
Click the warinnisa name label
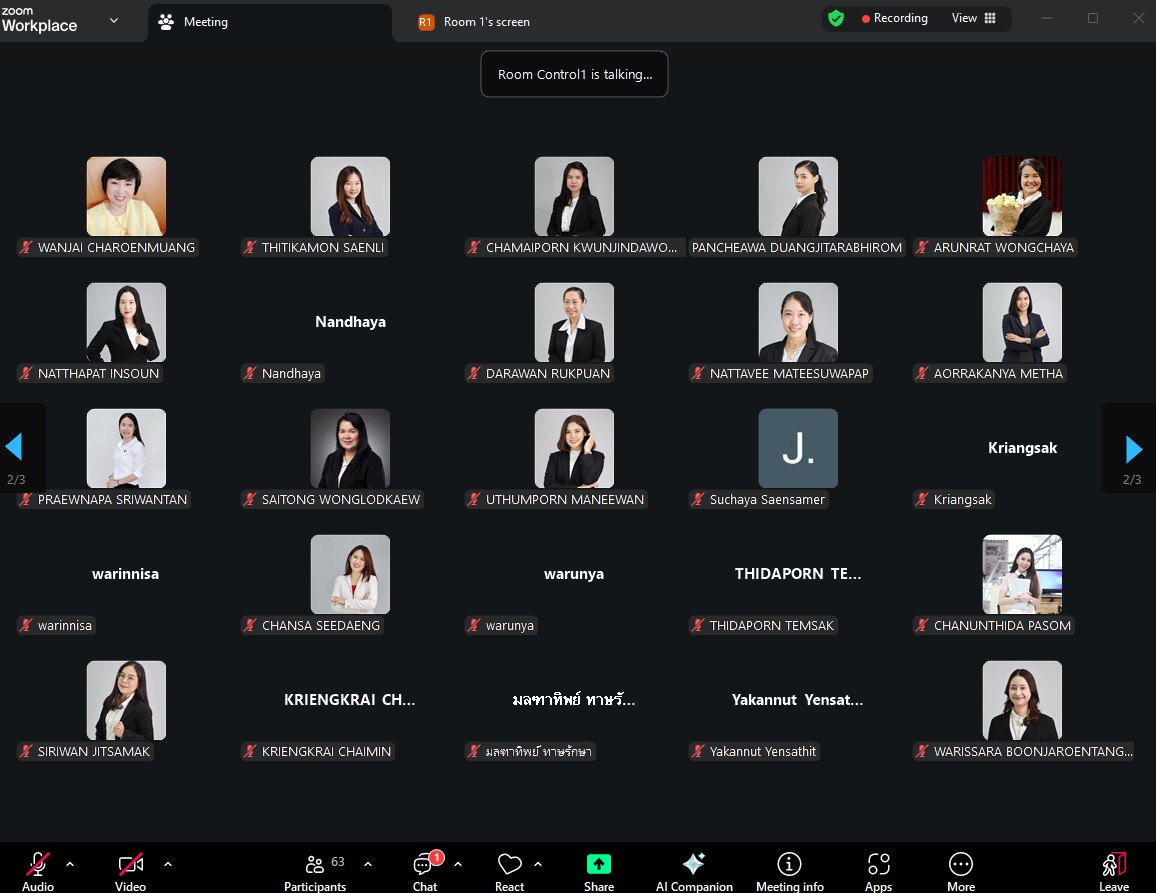[65, 626]
